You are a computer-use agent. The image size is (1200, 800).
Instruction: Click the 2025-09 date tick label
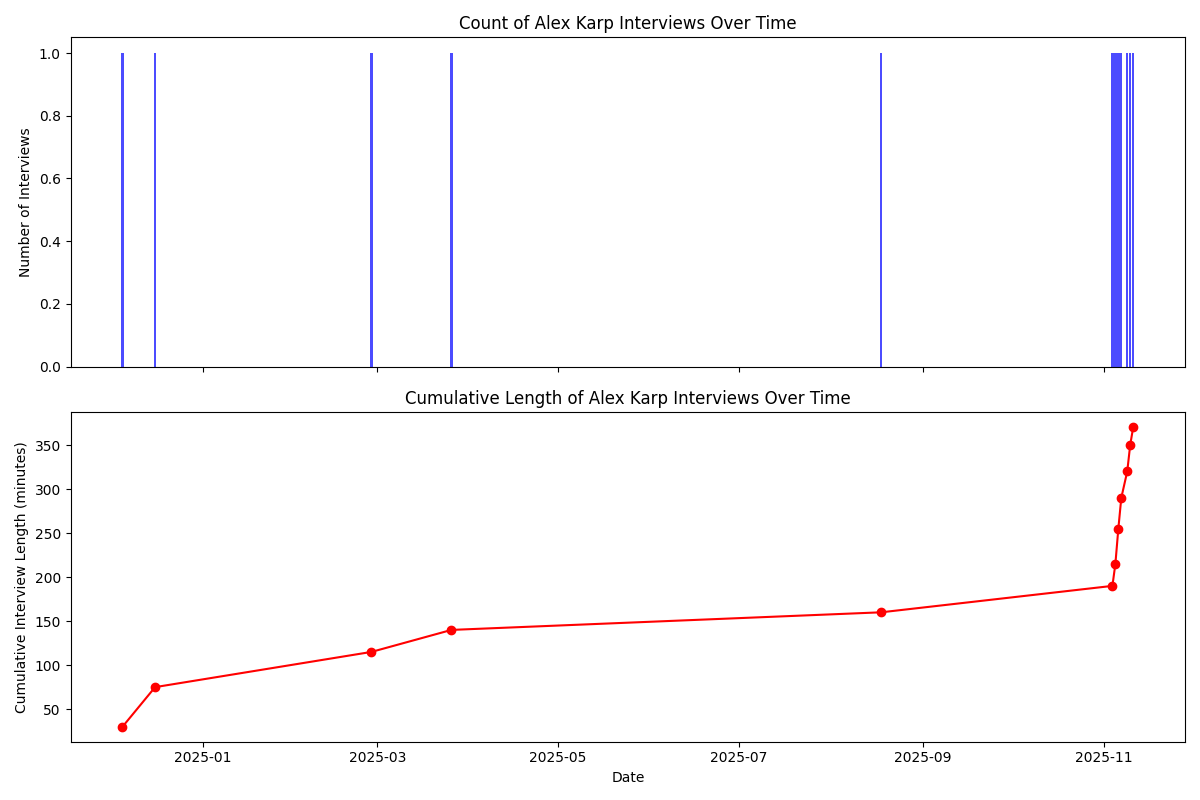coord(923,757)
